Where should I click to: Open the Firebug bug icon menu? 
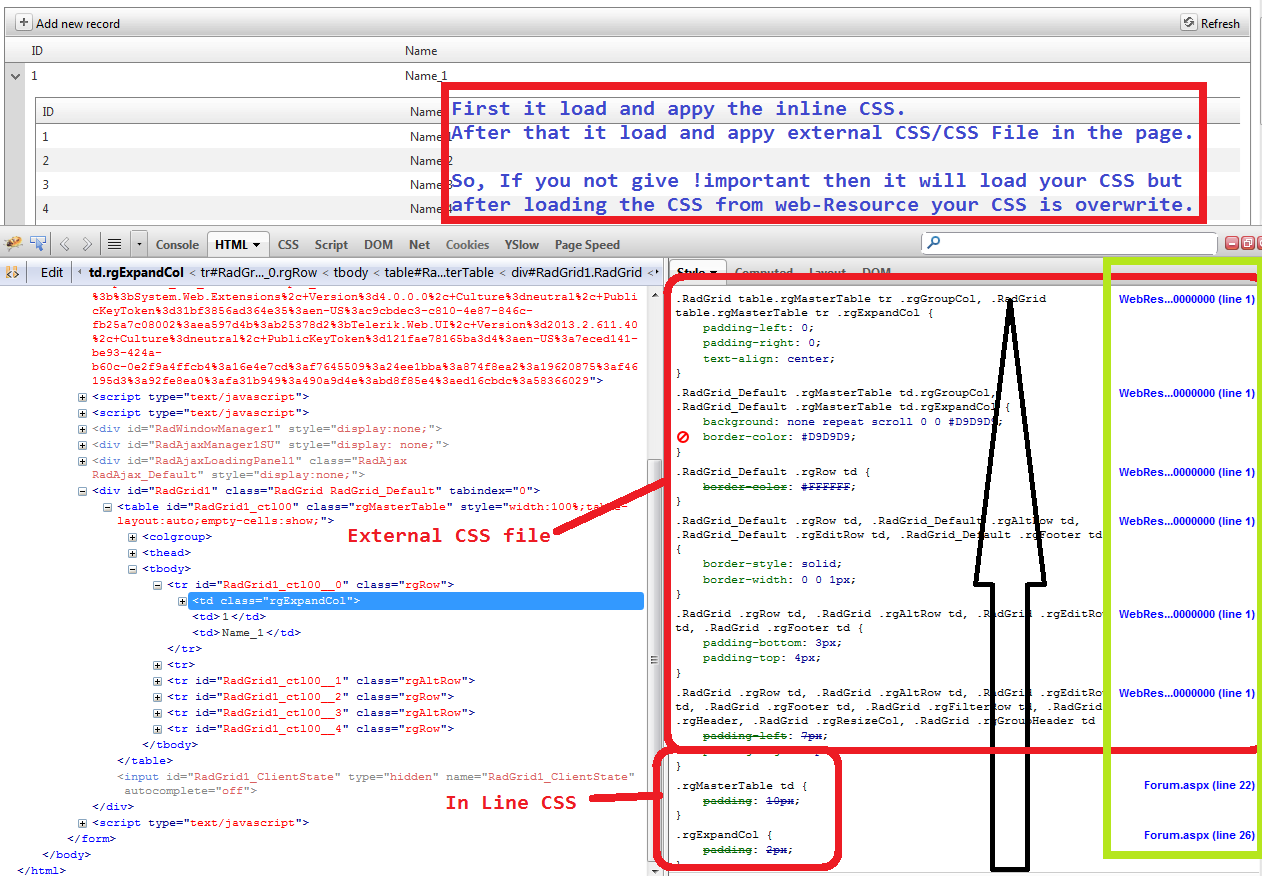(13, 243)
